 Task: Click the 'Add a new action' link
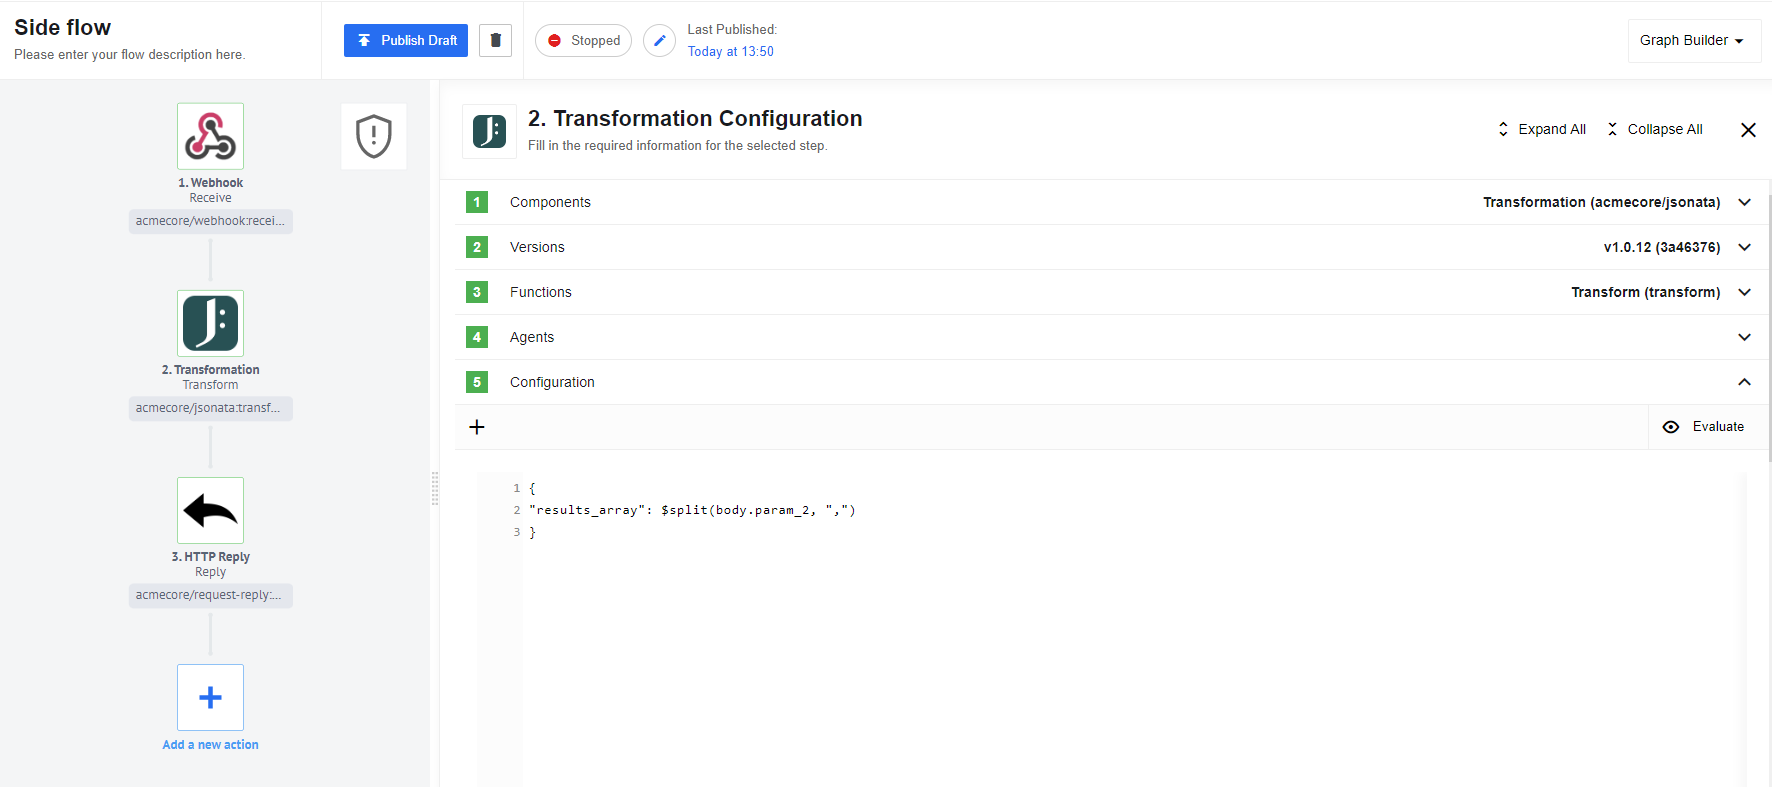(210, 744)
